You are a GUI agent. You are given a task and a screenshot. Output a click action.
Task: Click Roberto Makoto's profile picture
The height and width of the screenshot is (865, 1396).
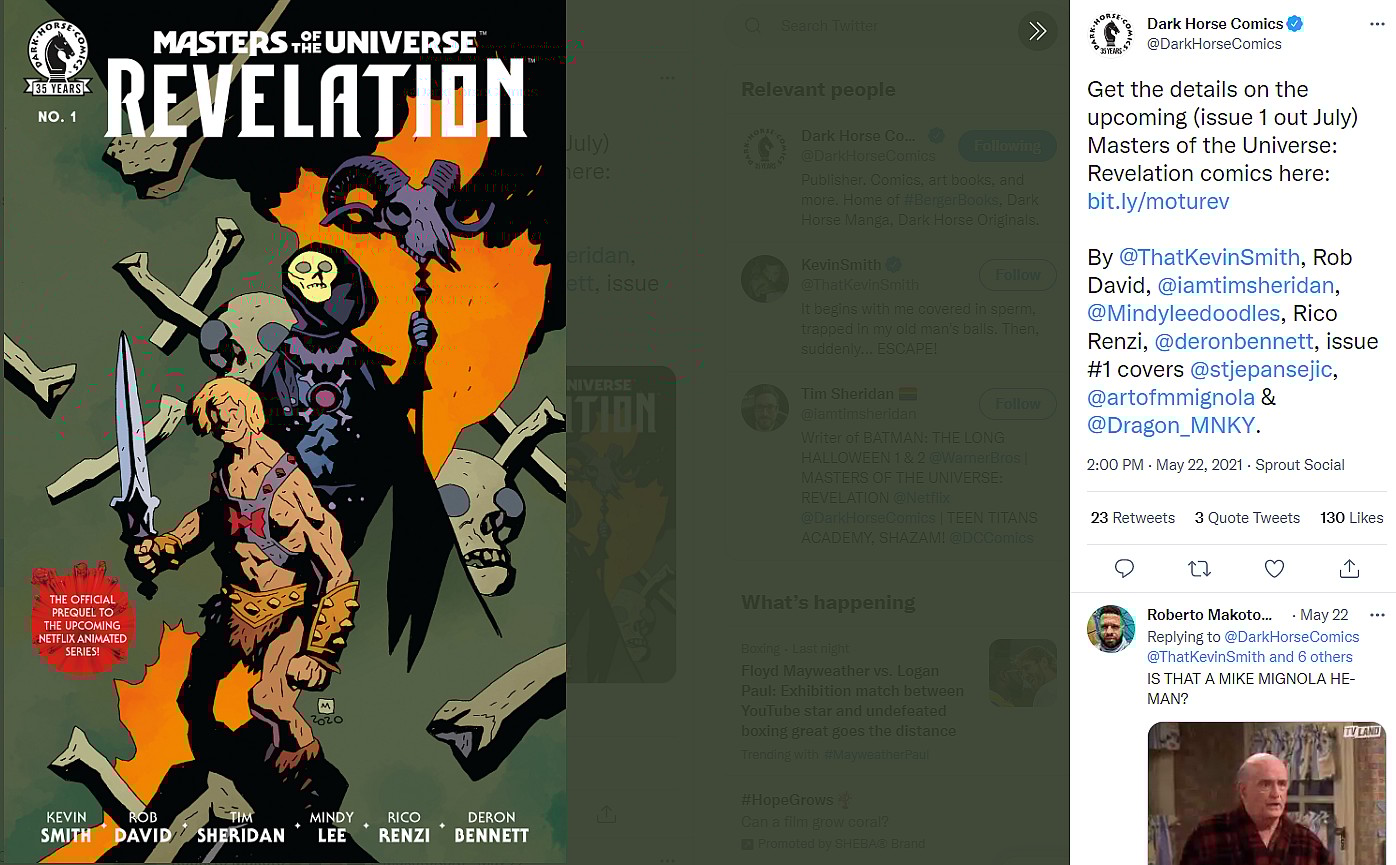tap(1111, 629)
